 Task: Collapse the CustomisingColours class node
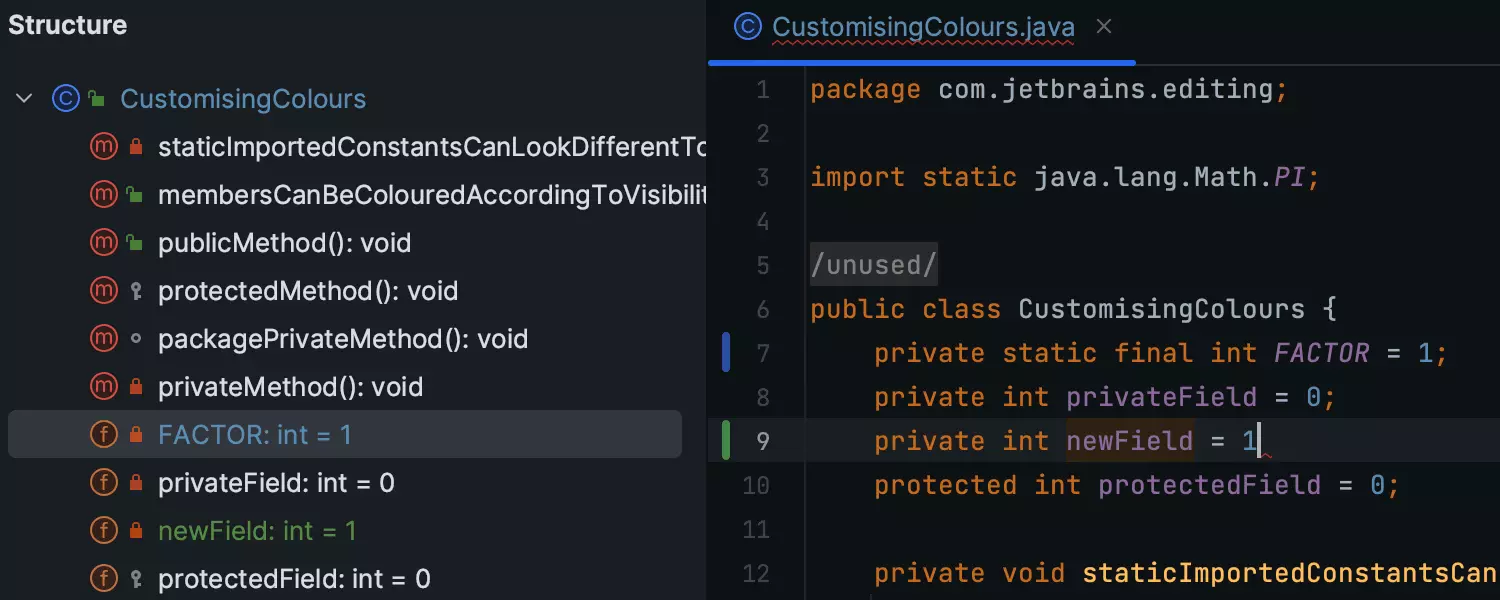point(24,99)
